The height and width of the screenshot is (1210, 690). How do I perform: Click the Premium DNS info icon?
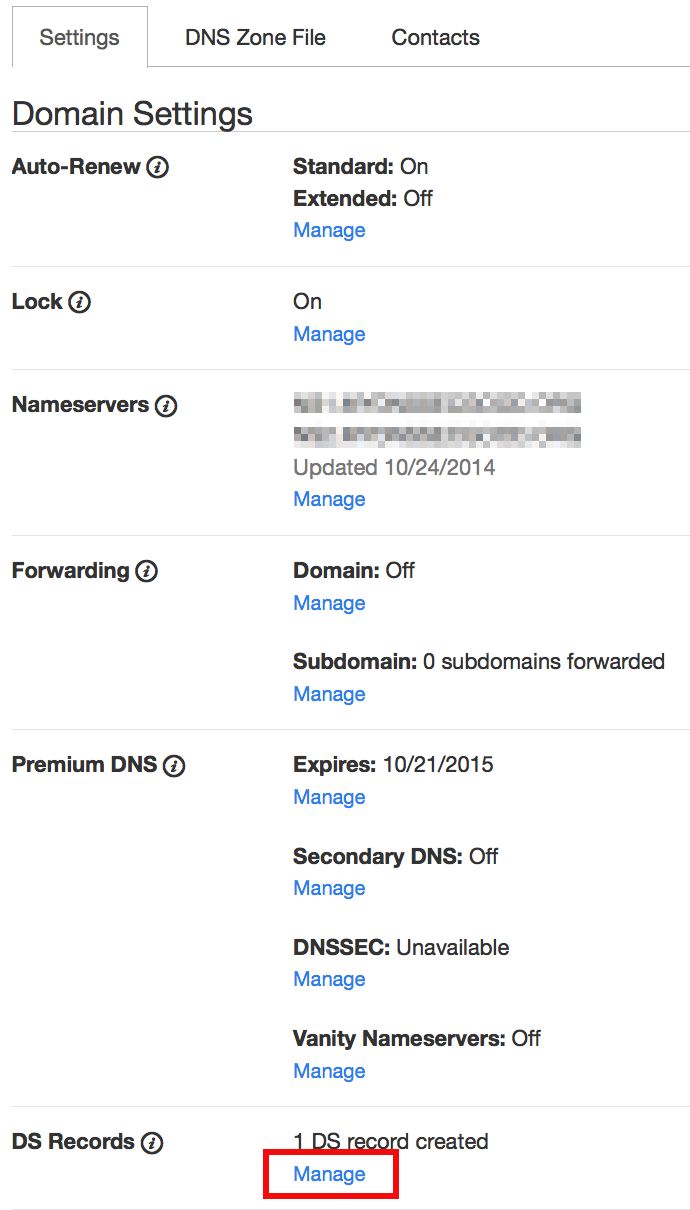pos(174,766)
